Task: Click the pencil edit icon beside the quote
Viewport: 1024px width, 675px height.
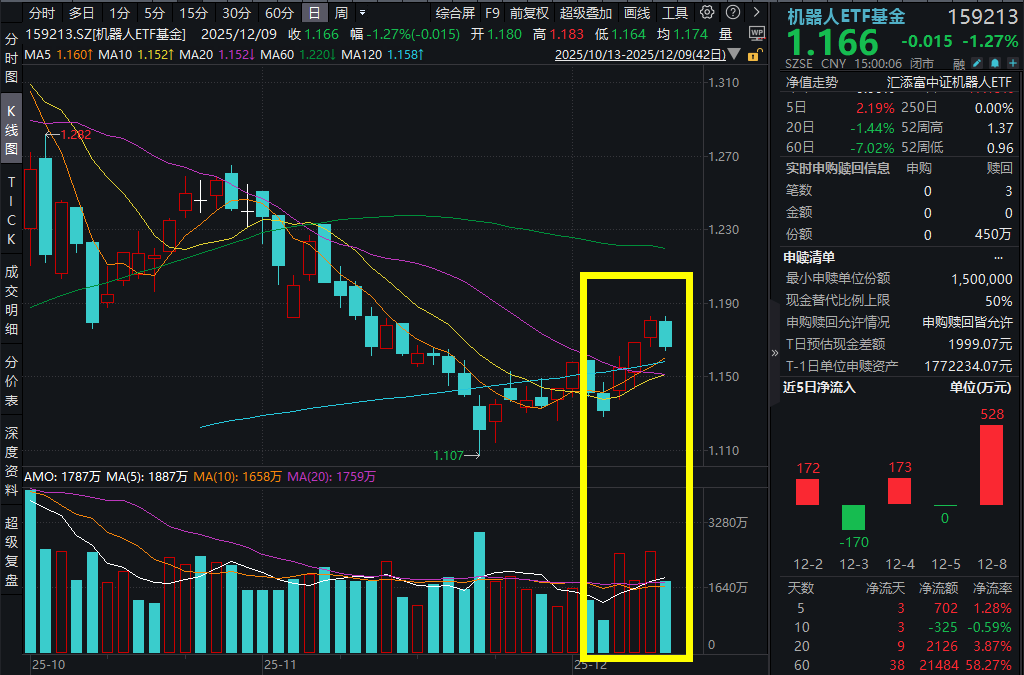Action: 977,62
